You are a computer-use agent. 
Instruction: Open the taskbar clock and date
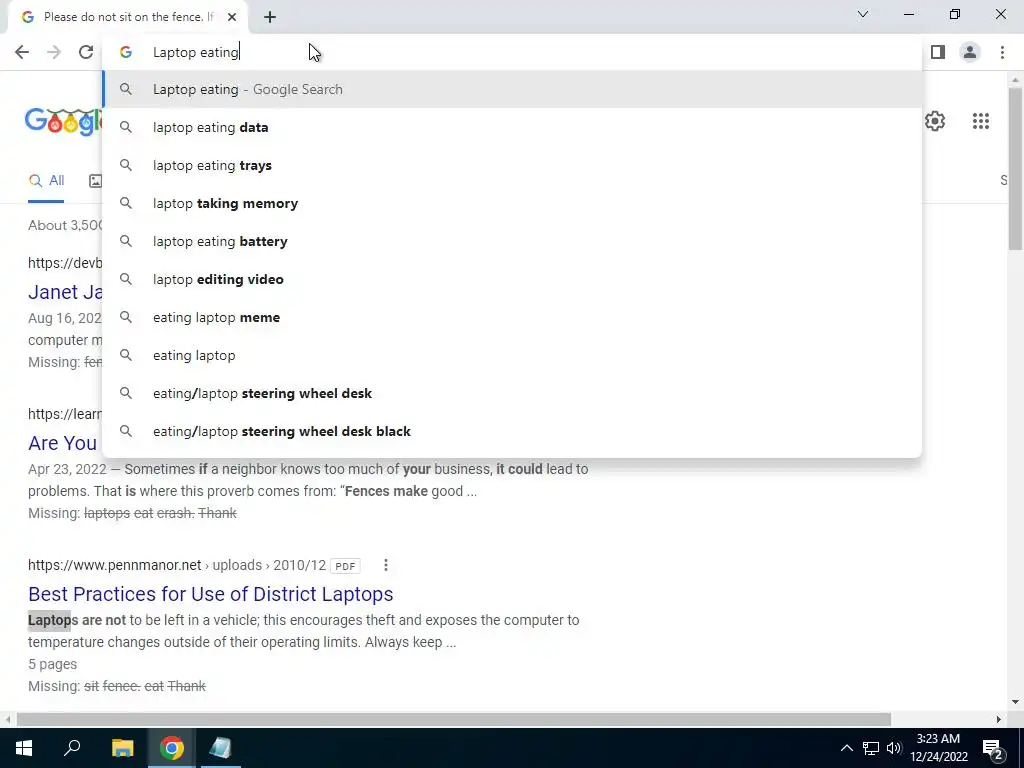(x=938, y=748)
